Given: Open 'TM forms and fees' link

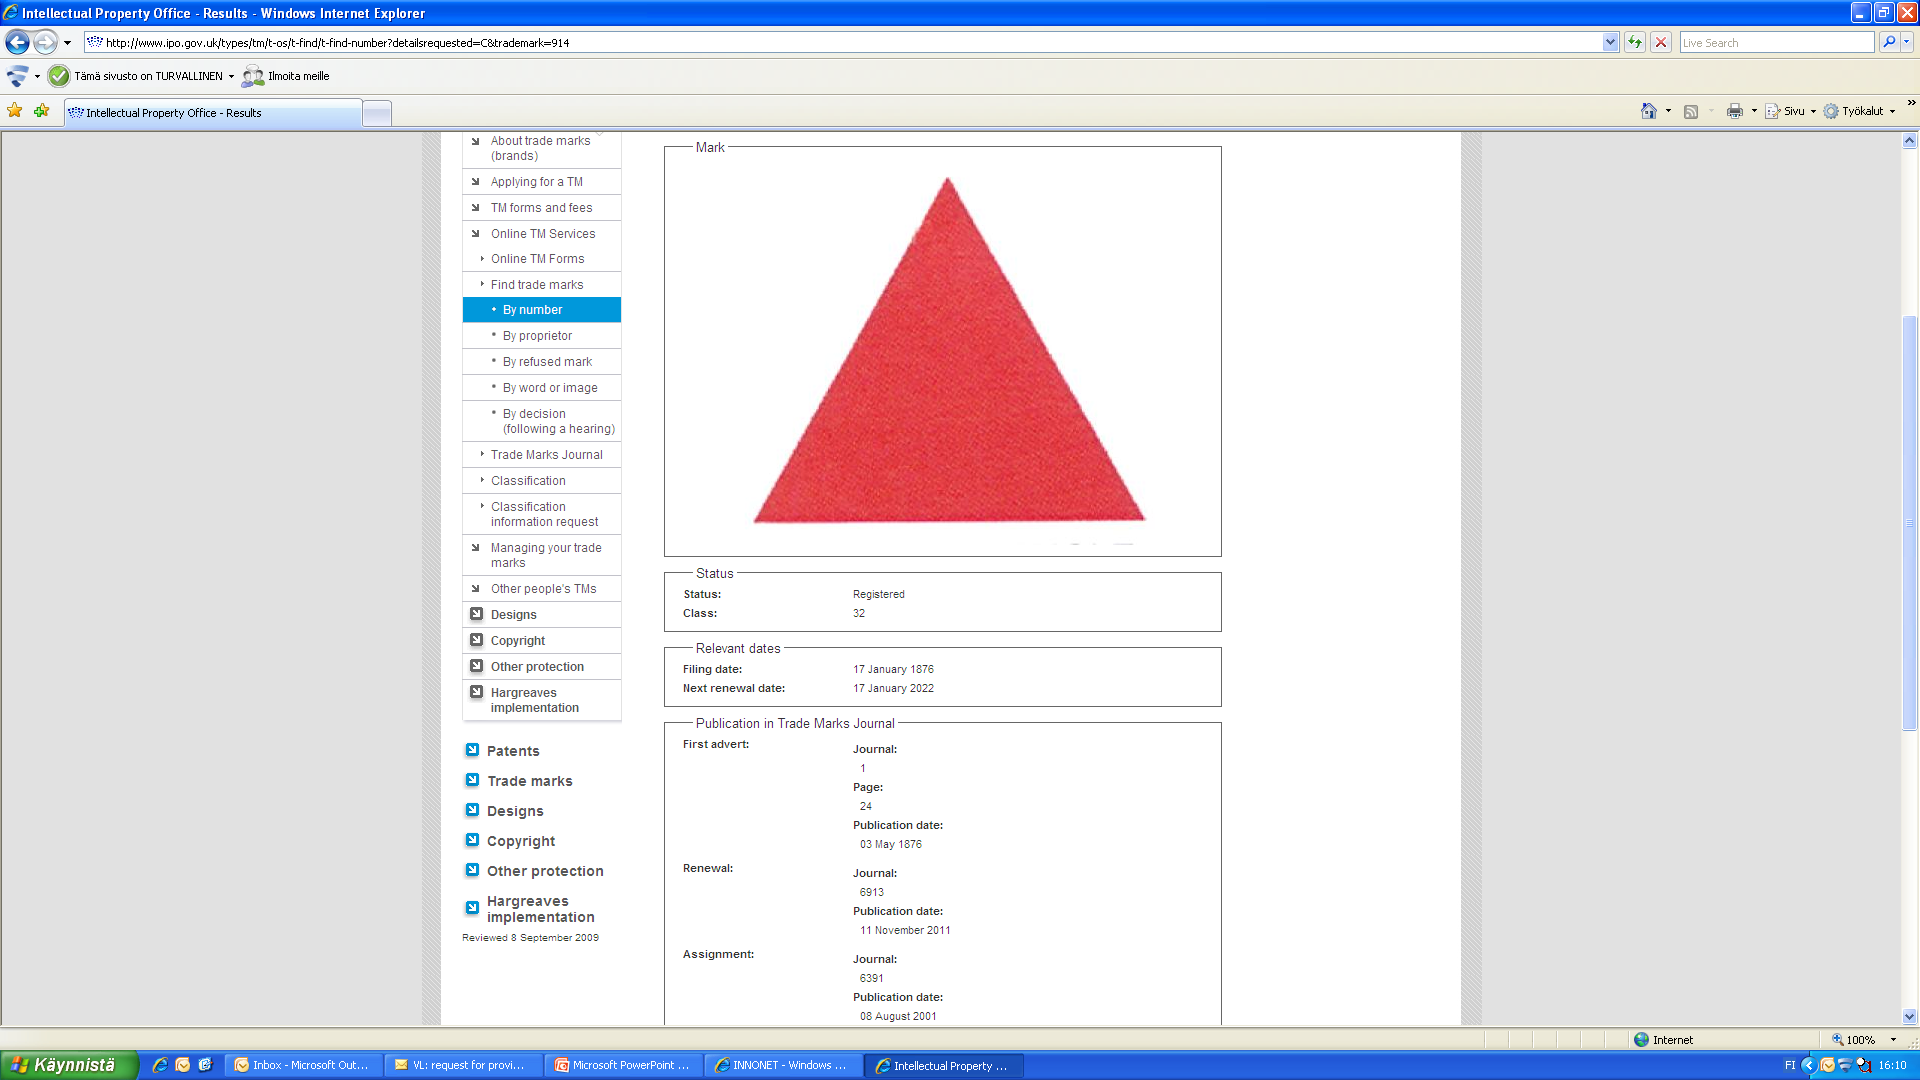Looking at the screenshot, I should tap(541, 208).
